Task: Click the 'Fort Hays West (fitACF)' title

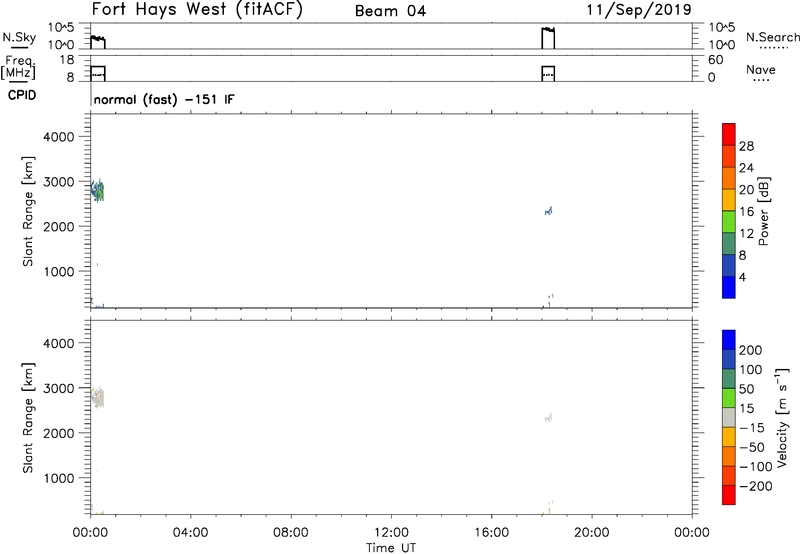Action: [197, 10]
